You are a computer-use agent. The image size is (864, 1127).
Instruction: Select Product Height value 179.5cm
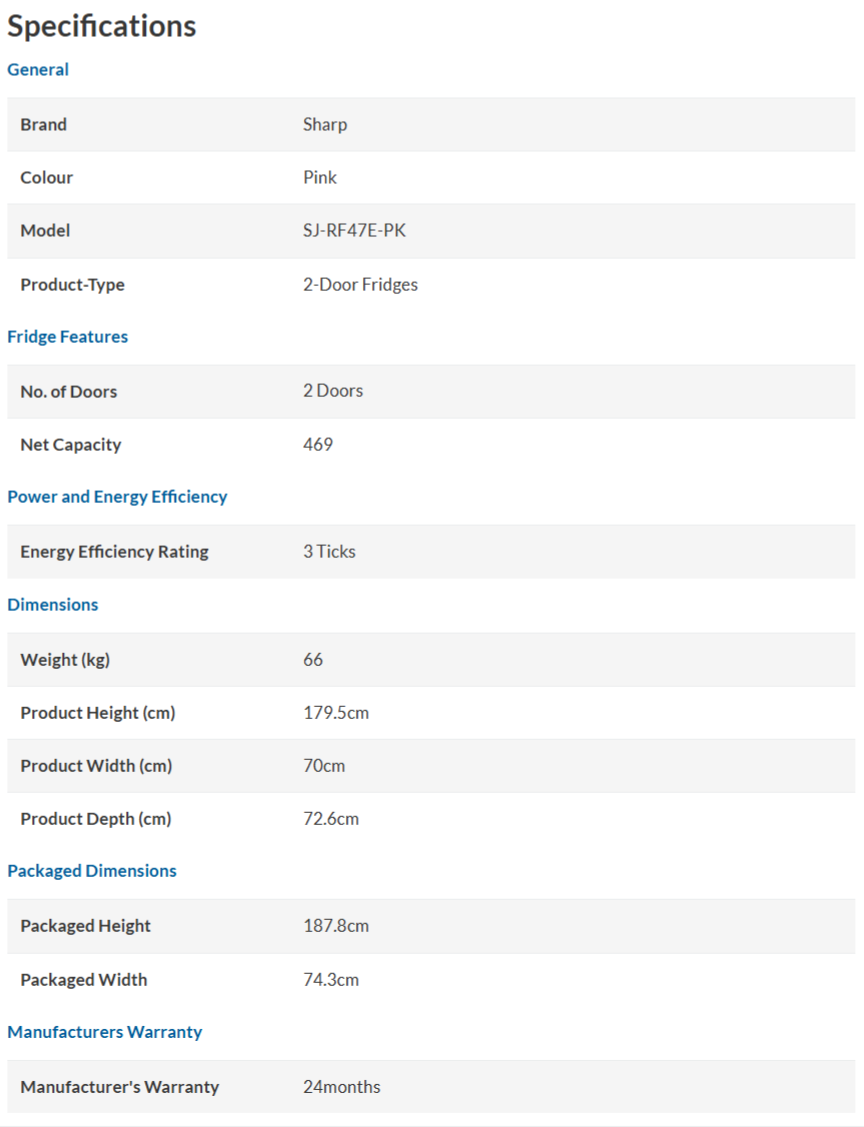point(336,712)
